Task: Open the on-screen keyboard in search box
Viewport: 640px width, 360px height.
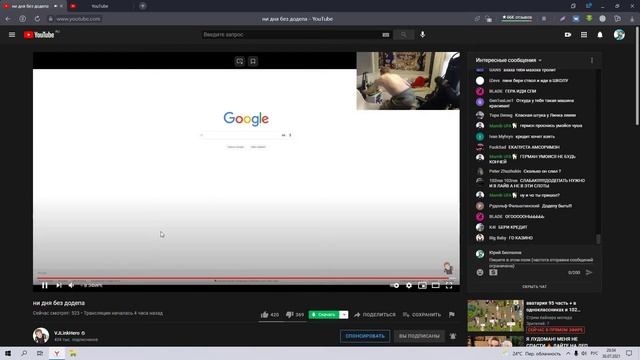Action: [386, 35]
